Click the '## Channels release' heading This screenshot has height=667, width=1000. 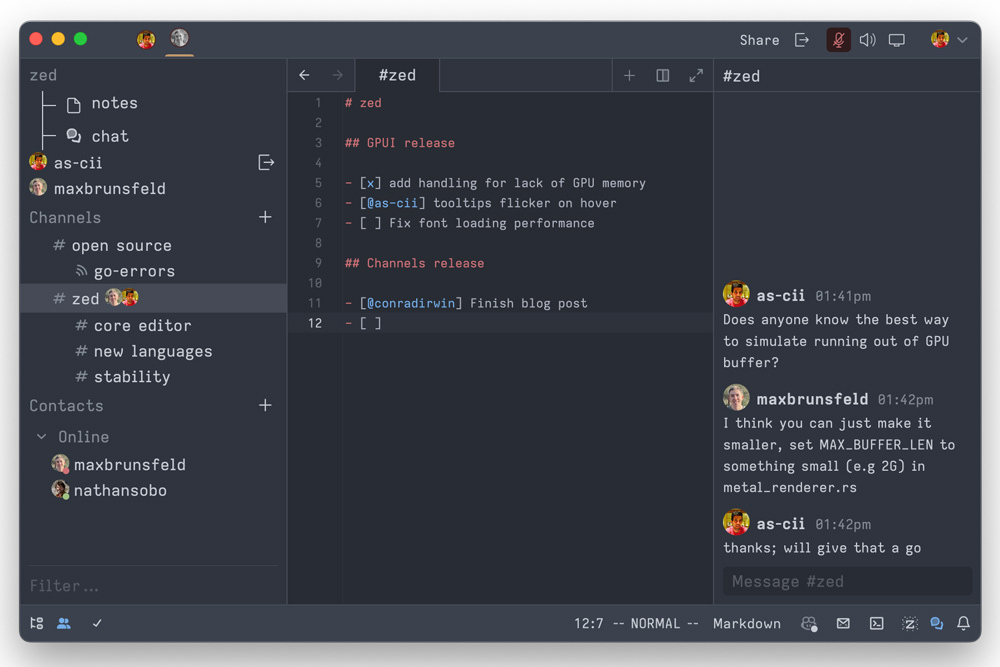pyautogui.click(x=415, y=263)
